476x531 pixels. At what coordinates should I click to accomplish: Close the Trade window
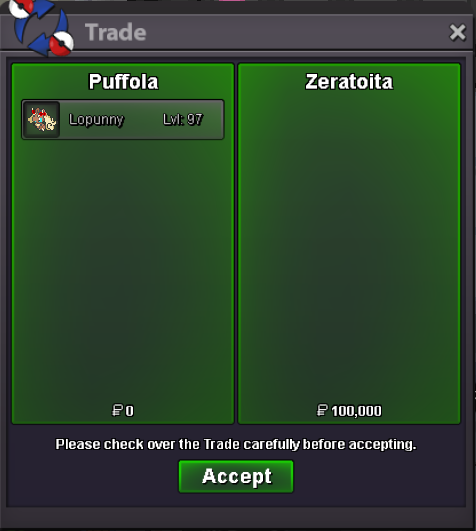[x=457, y=33]
